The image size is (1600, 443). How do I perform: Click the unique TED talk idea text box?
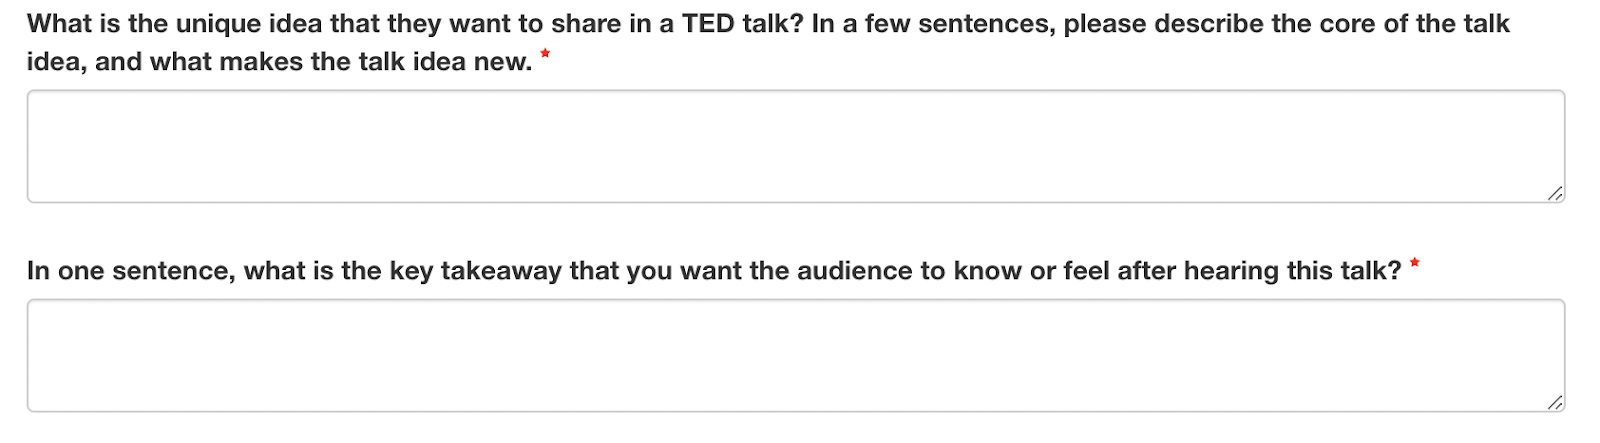[795, 146]
